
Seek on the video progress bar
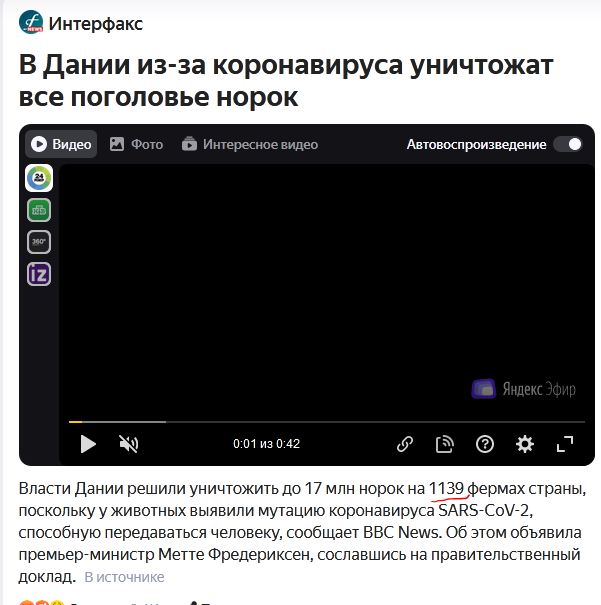click(x=327, y=422)
